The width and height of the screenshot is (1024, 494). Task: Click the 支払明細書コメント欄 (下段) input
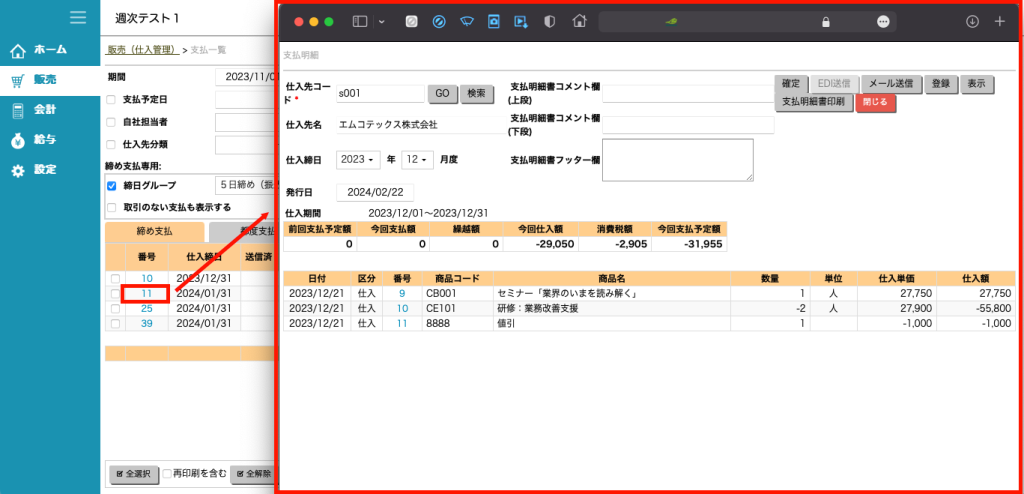click(688, 125)
